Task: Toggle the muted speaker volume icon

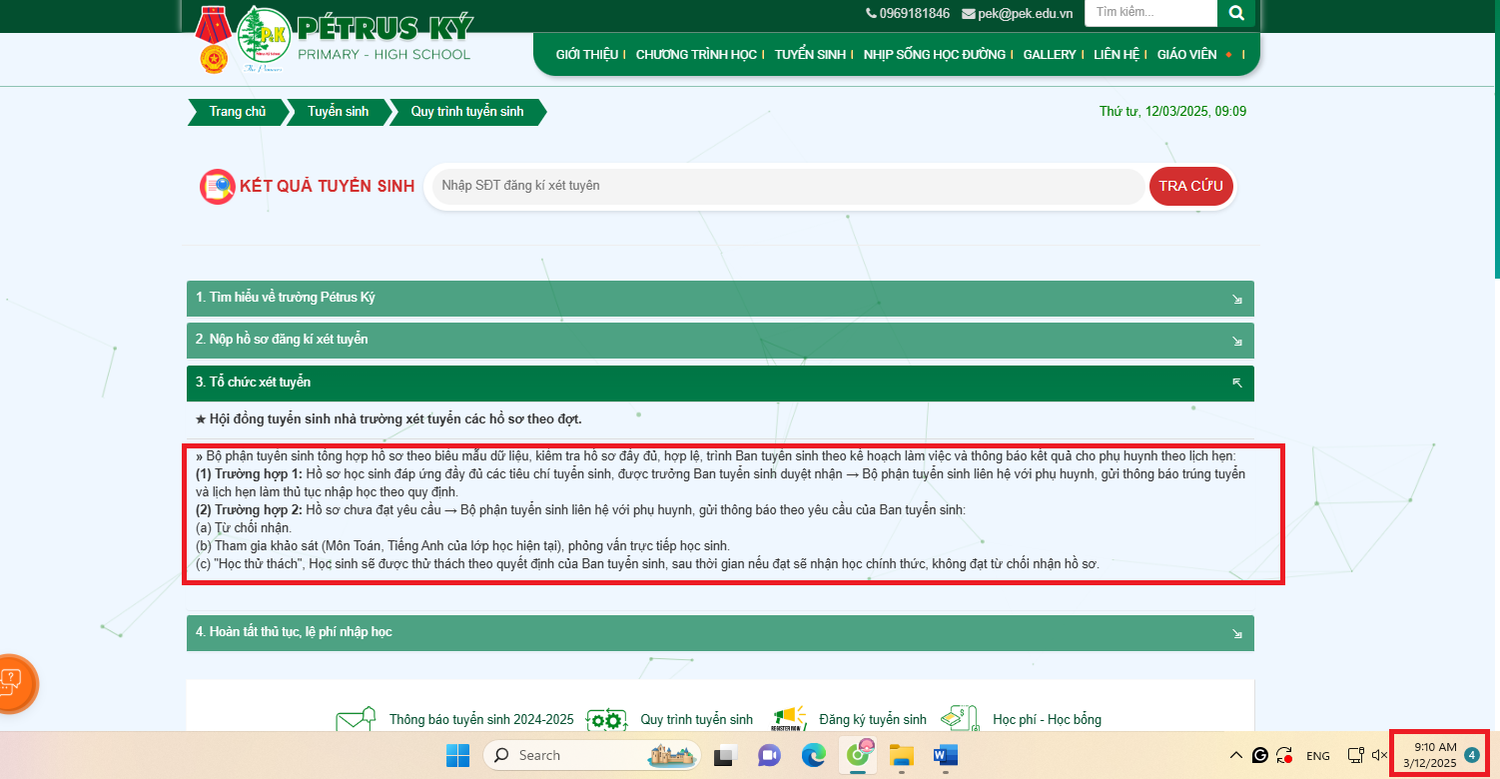Action: tap(1379, 755)
